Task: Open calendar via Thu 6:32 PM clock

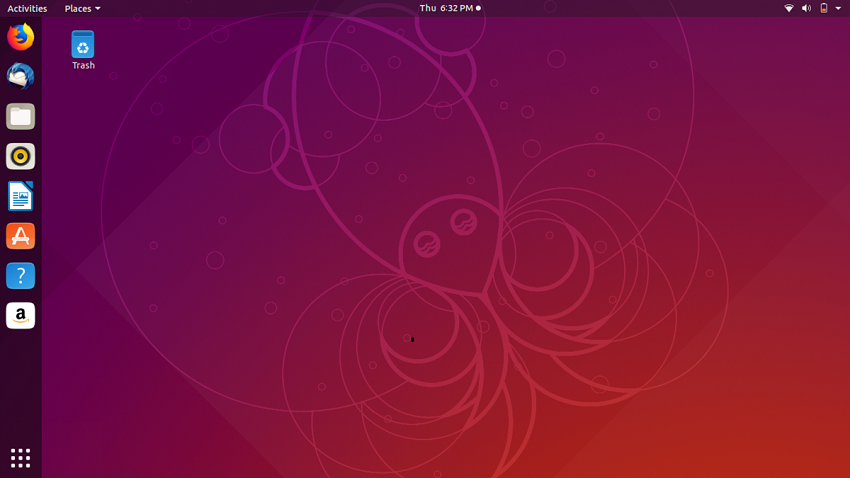Action: pyautogui.click(x=446, y=8)
